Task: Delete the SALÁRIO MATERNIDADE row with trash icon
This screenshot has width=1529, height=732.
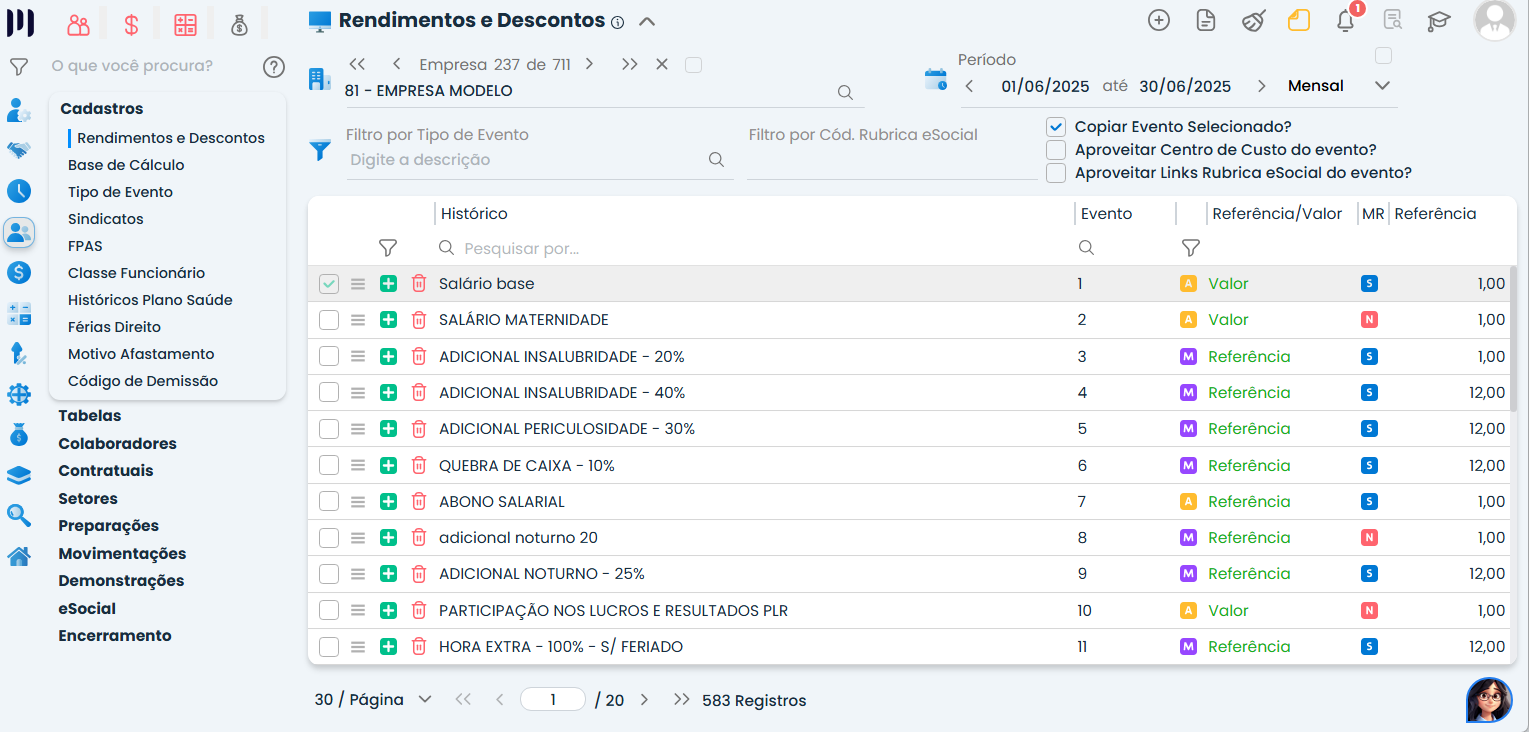Action: pos(419,320)
